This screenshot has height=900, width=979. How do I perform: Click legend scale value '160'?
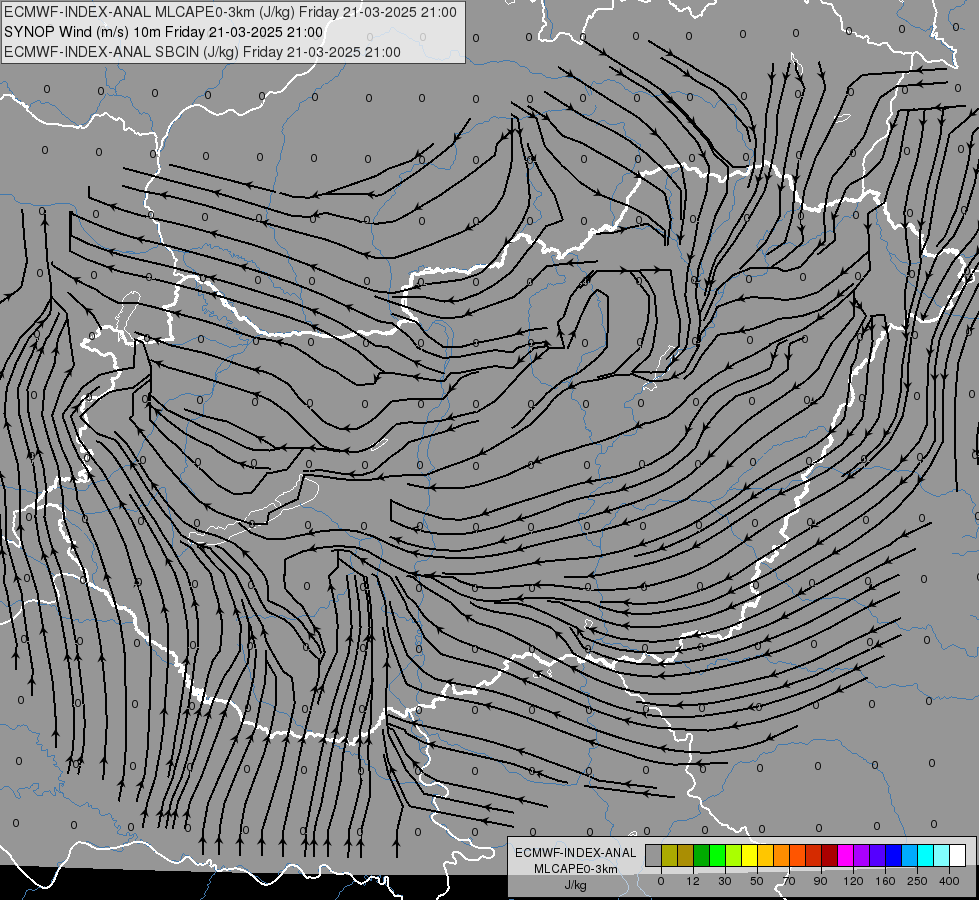pos(885,881)
